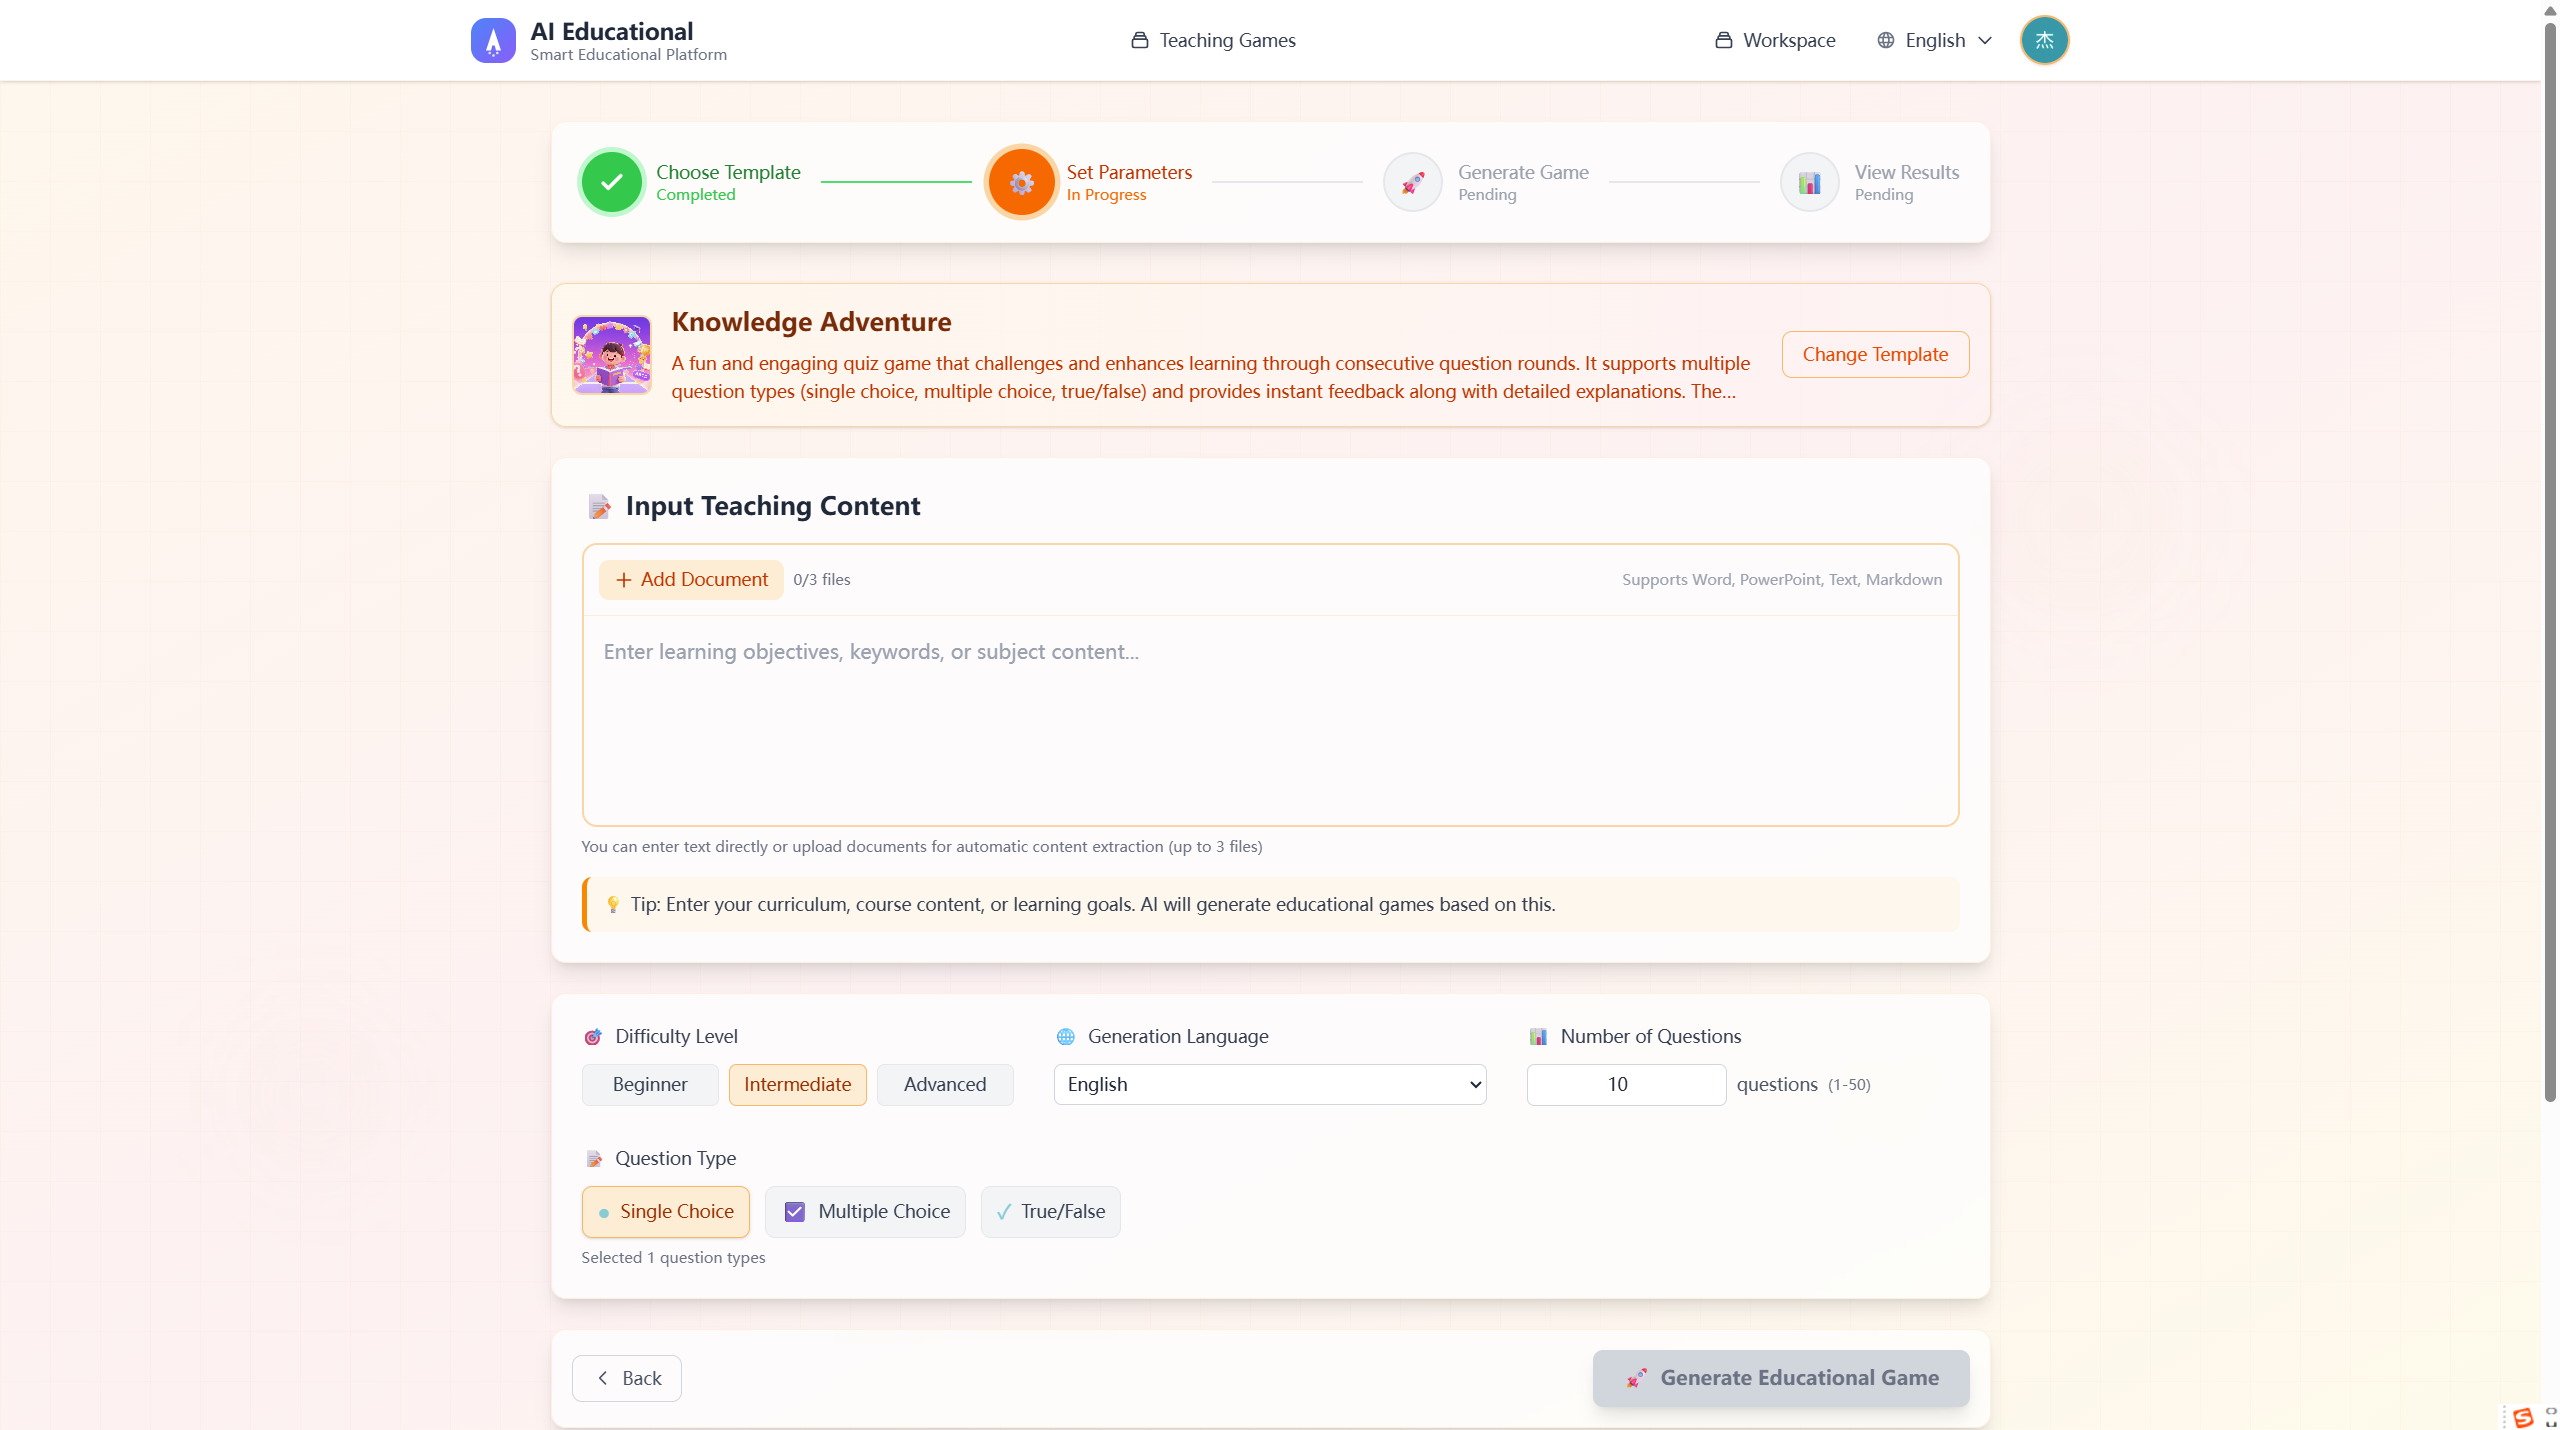Click Generate Educational Game
The width and height of the screenshot is (2560, 1430).
1779,1377
